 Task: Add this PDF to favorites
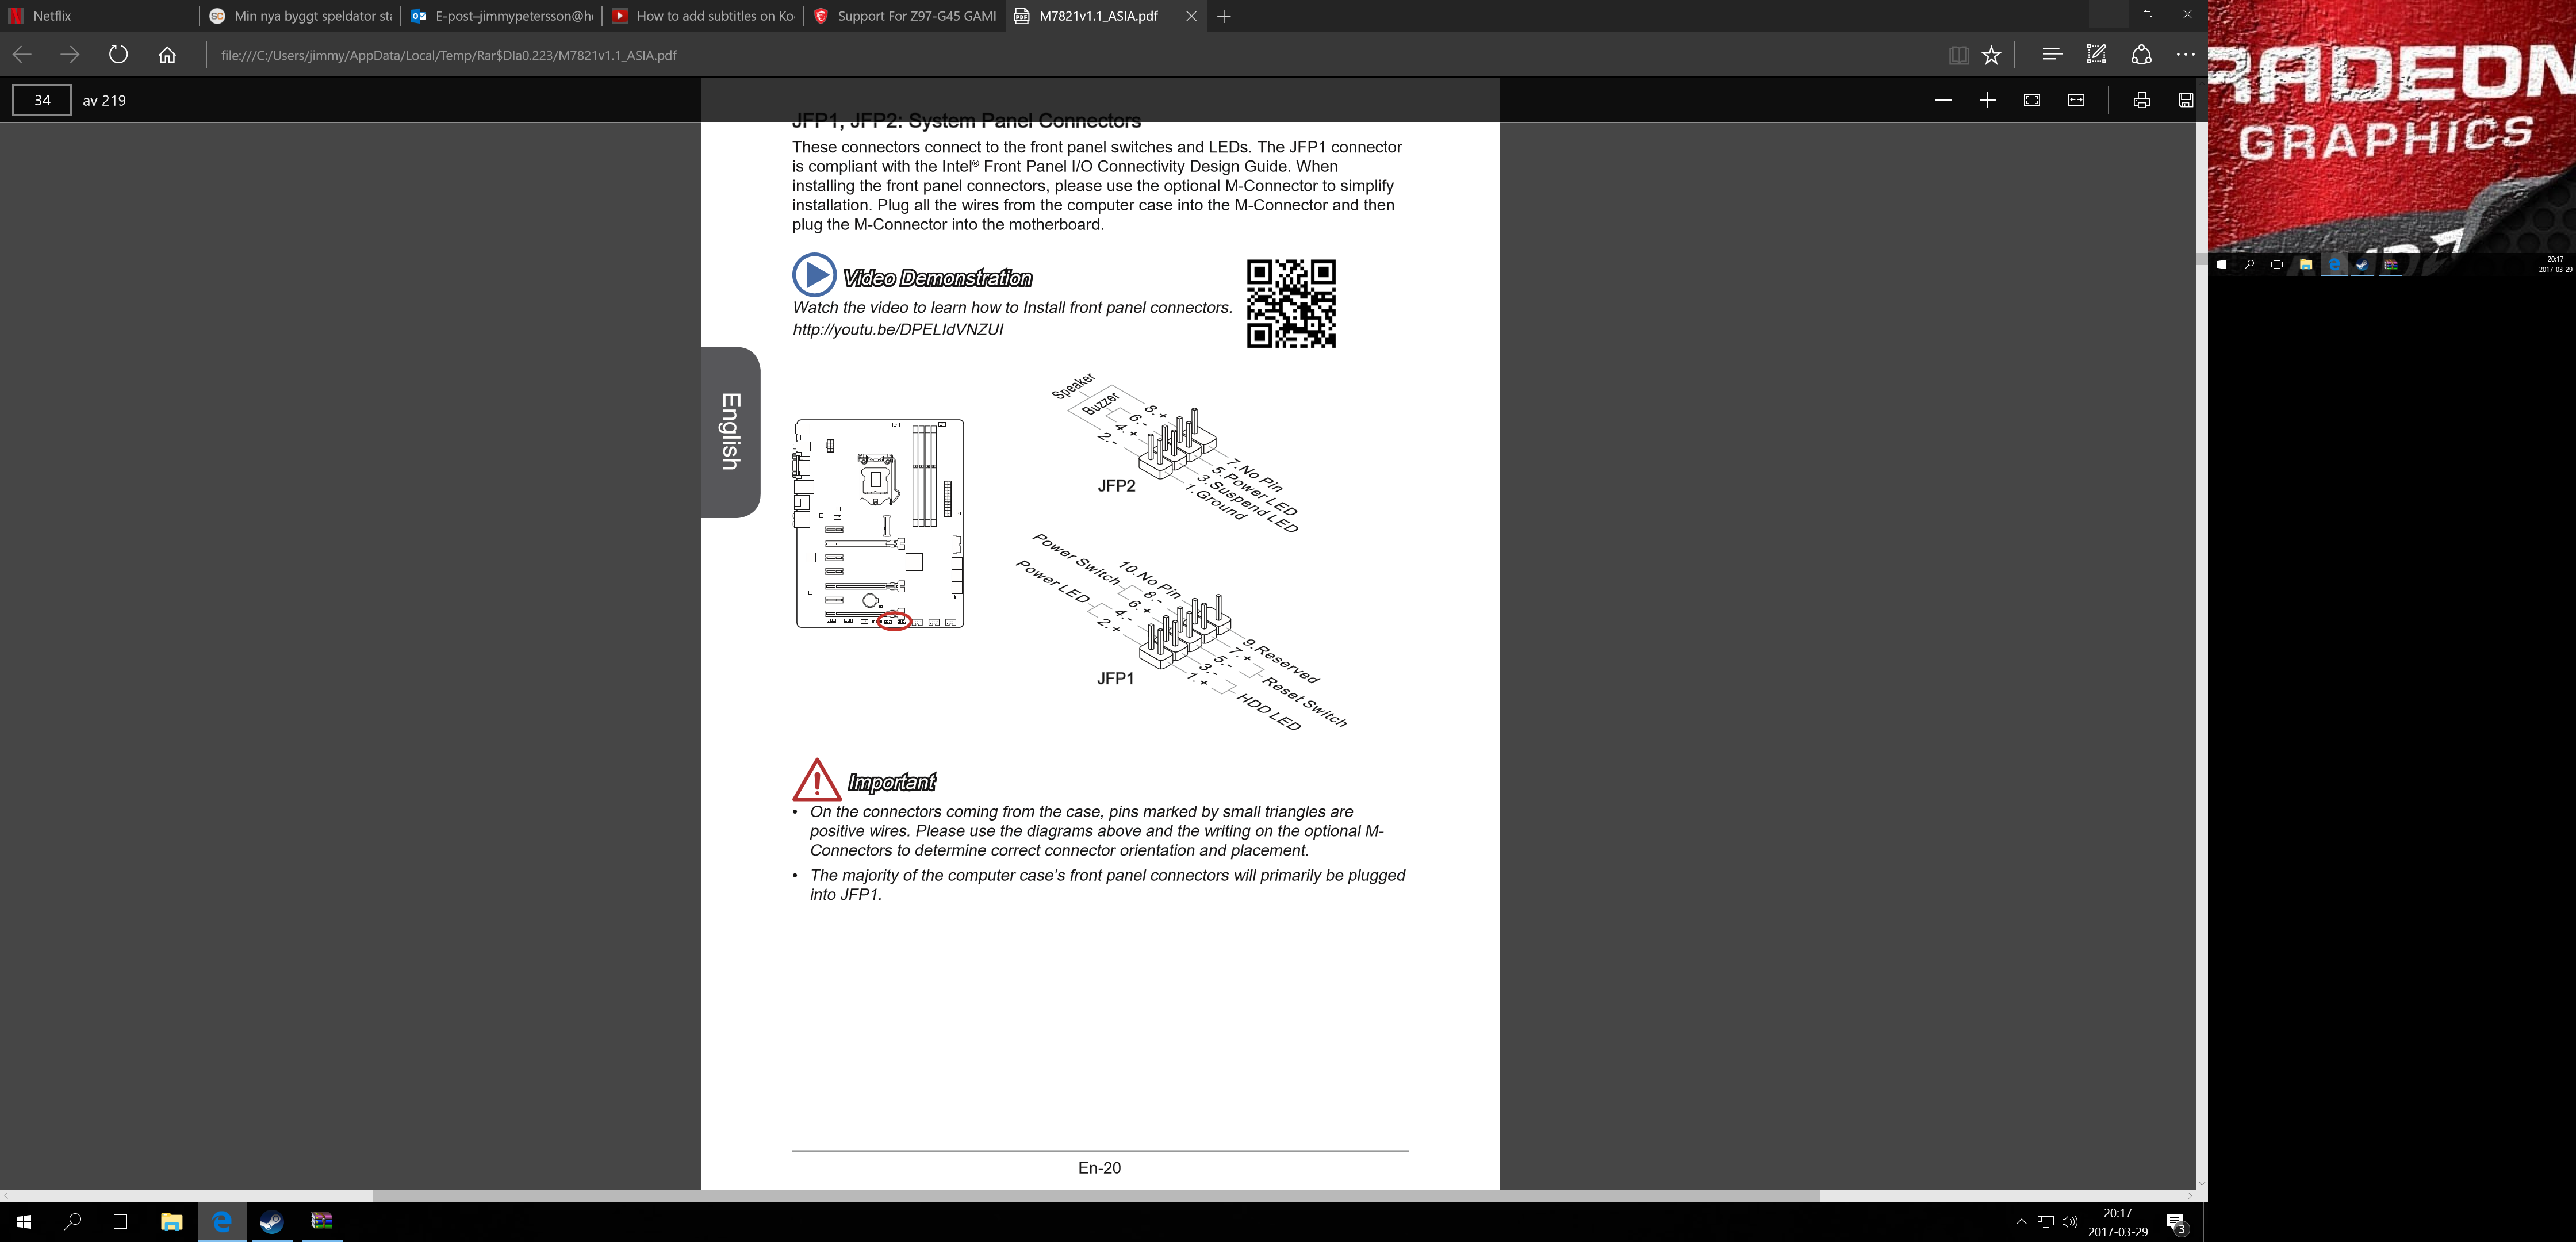coord(1992,55)
